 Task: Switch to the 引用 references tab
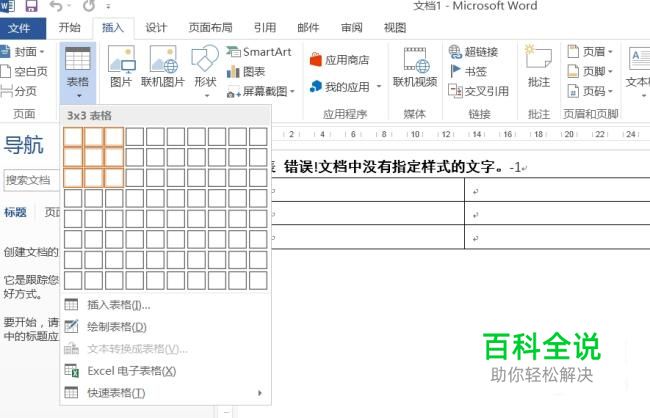[265, 28]
